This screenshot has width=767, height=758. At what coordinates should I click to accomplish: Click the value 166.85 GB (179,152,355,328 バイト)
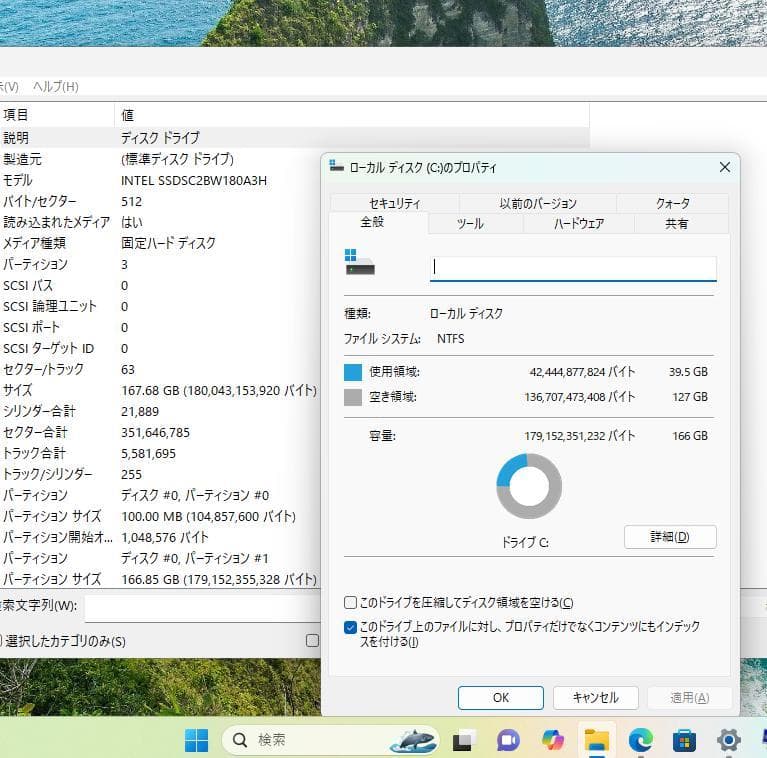pos(219,580)
